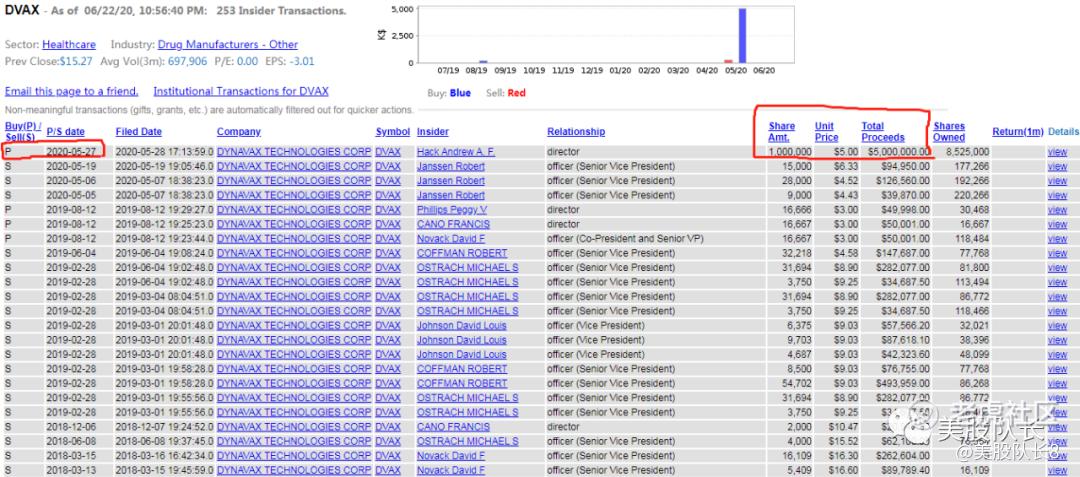Open Janssen Robert link in 2020-05-06 row
The image size is (1080, 477).
450,180
